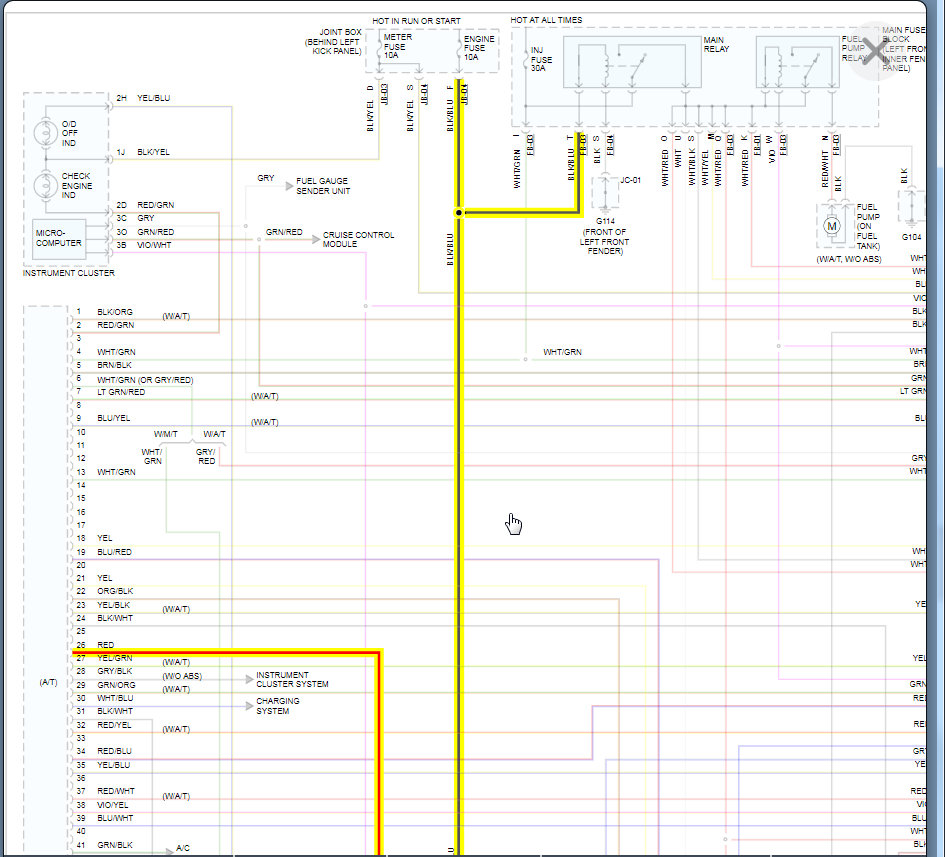Click the Micro-Computer box in instrument cluster

pyautogui.click(x=58, y=239)
